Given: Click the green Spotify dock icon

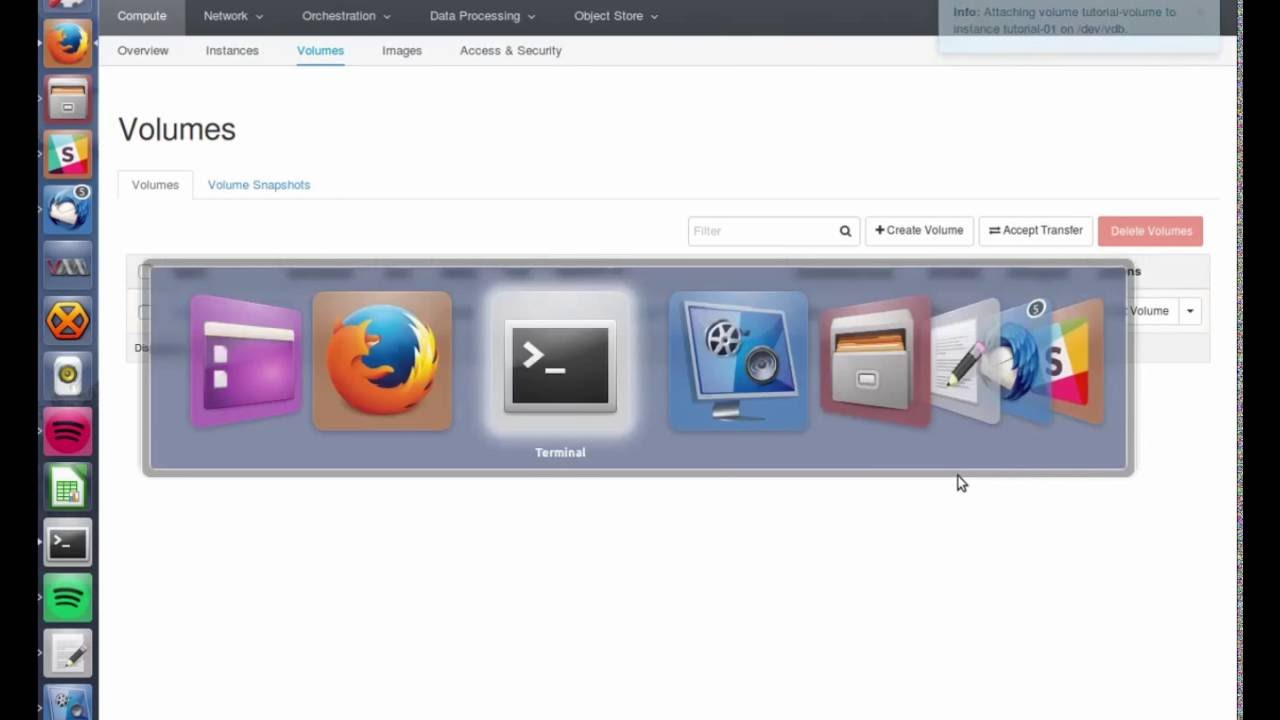Looking at the screenshot, I should (x=68, y=599).
